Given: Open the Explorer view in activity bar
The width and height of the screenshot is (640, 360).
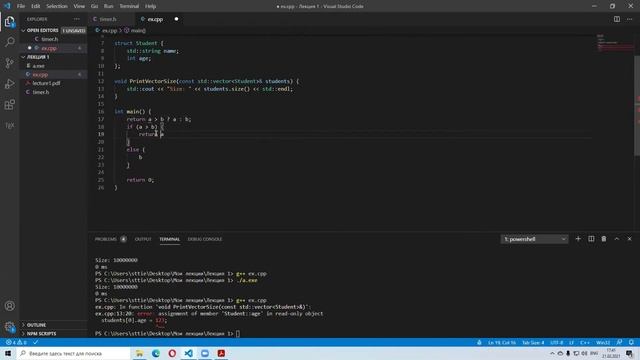Looking at the screenshot, I should tap(9, 21).
